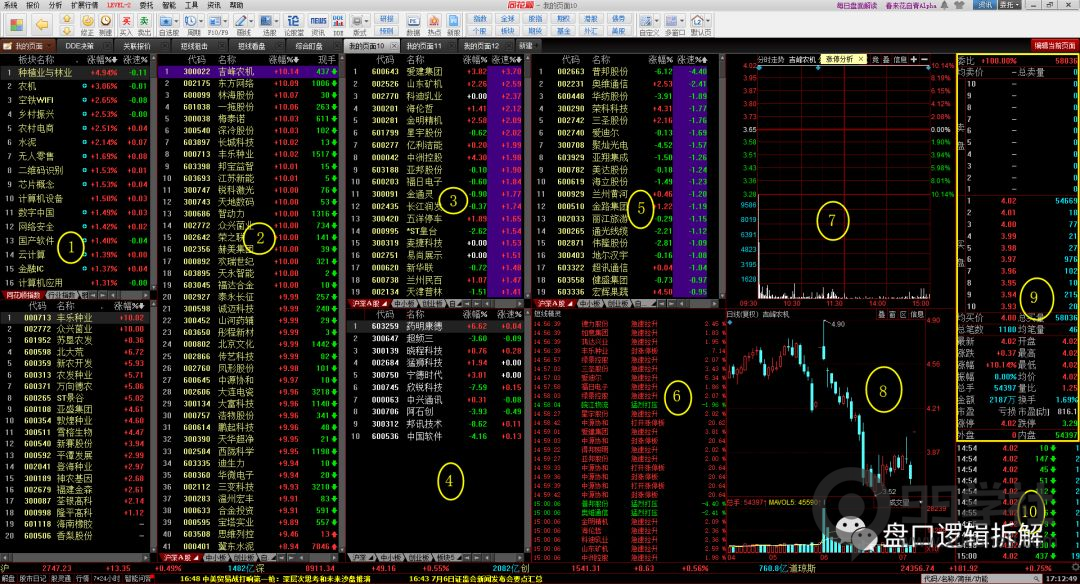Switch to the DDE决策 tab
1080x584 pixels.
pyautogui.click(x=79, y=46)
